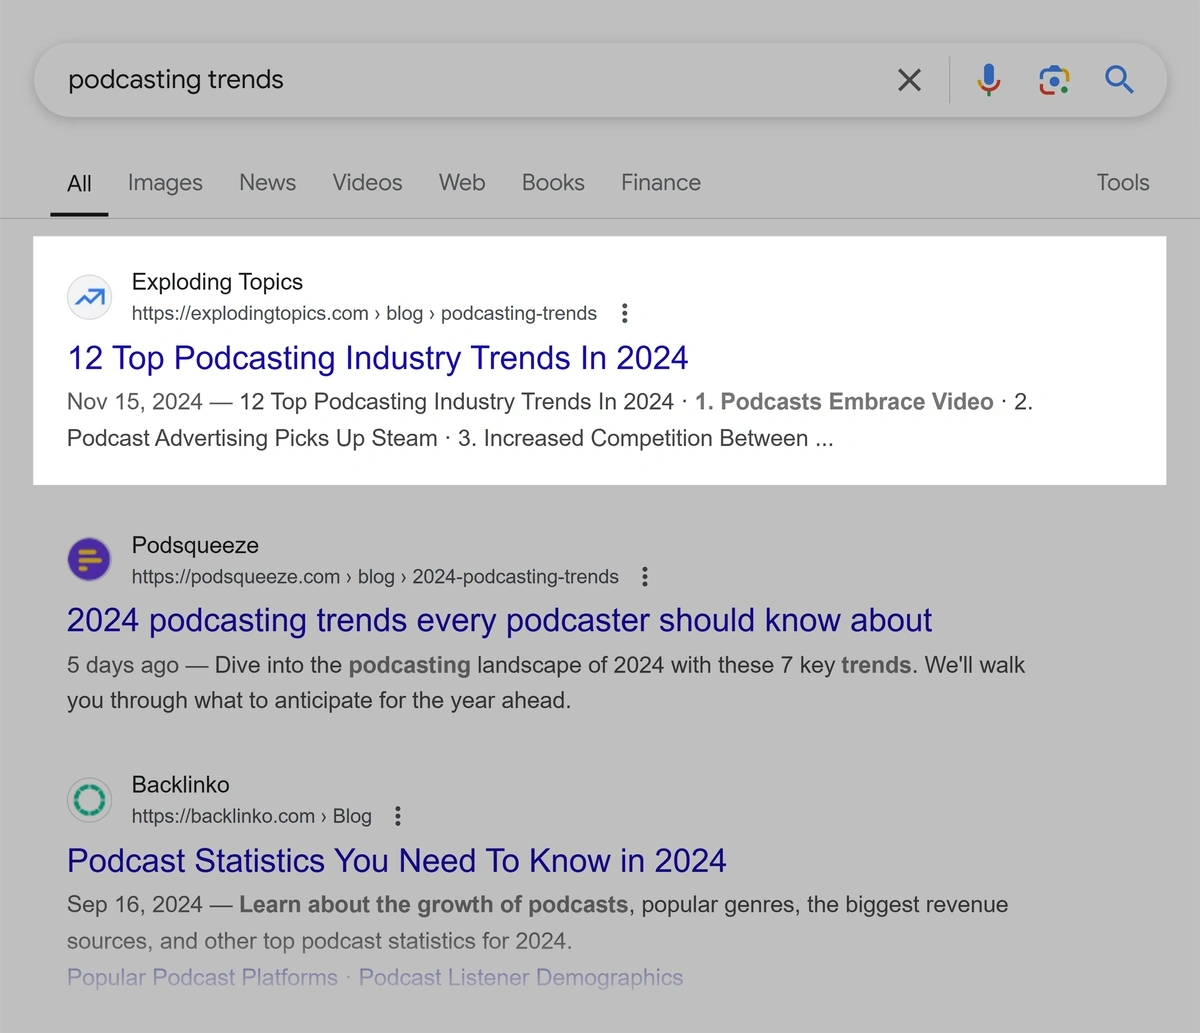
Task: Switch to the Videos tab
Action: pos(367,183)
